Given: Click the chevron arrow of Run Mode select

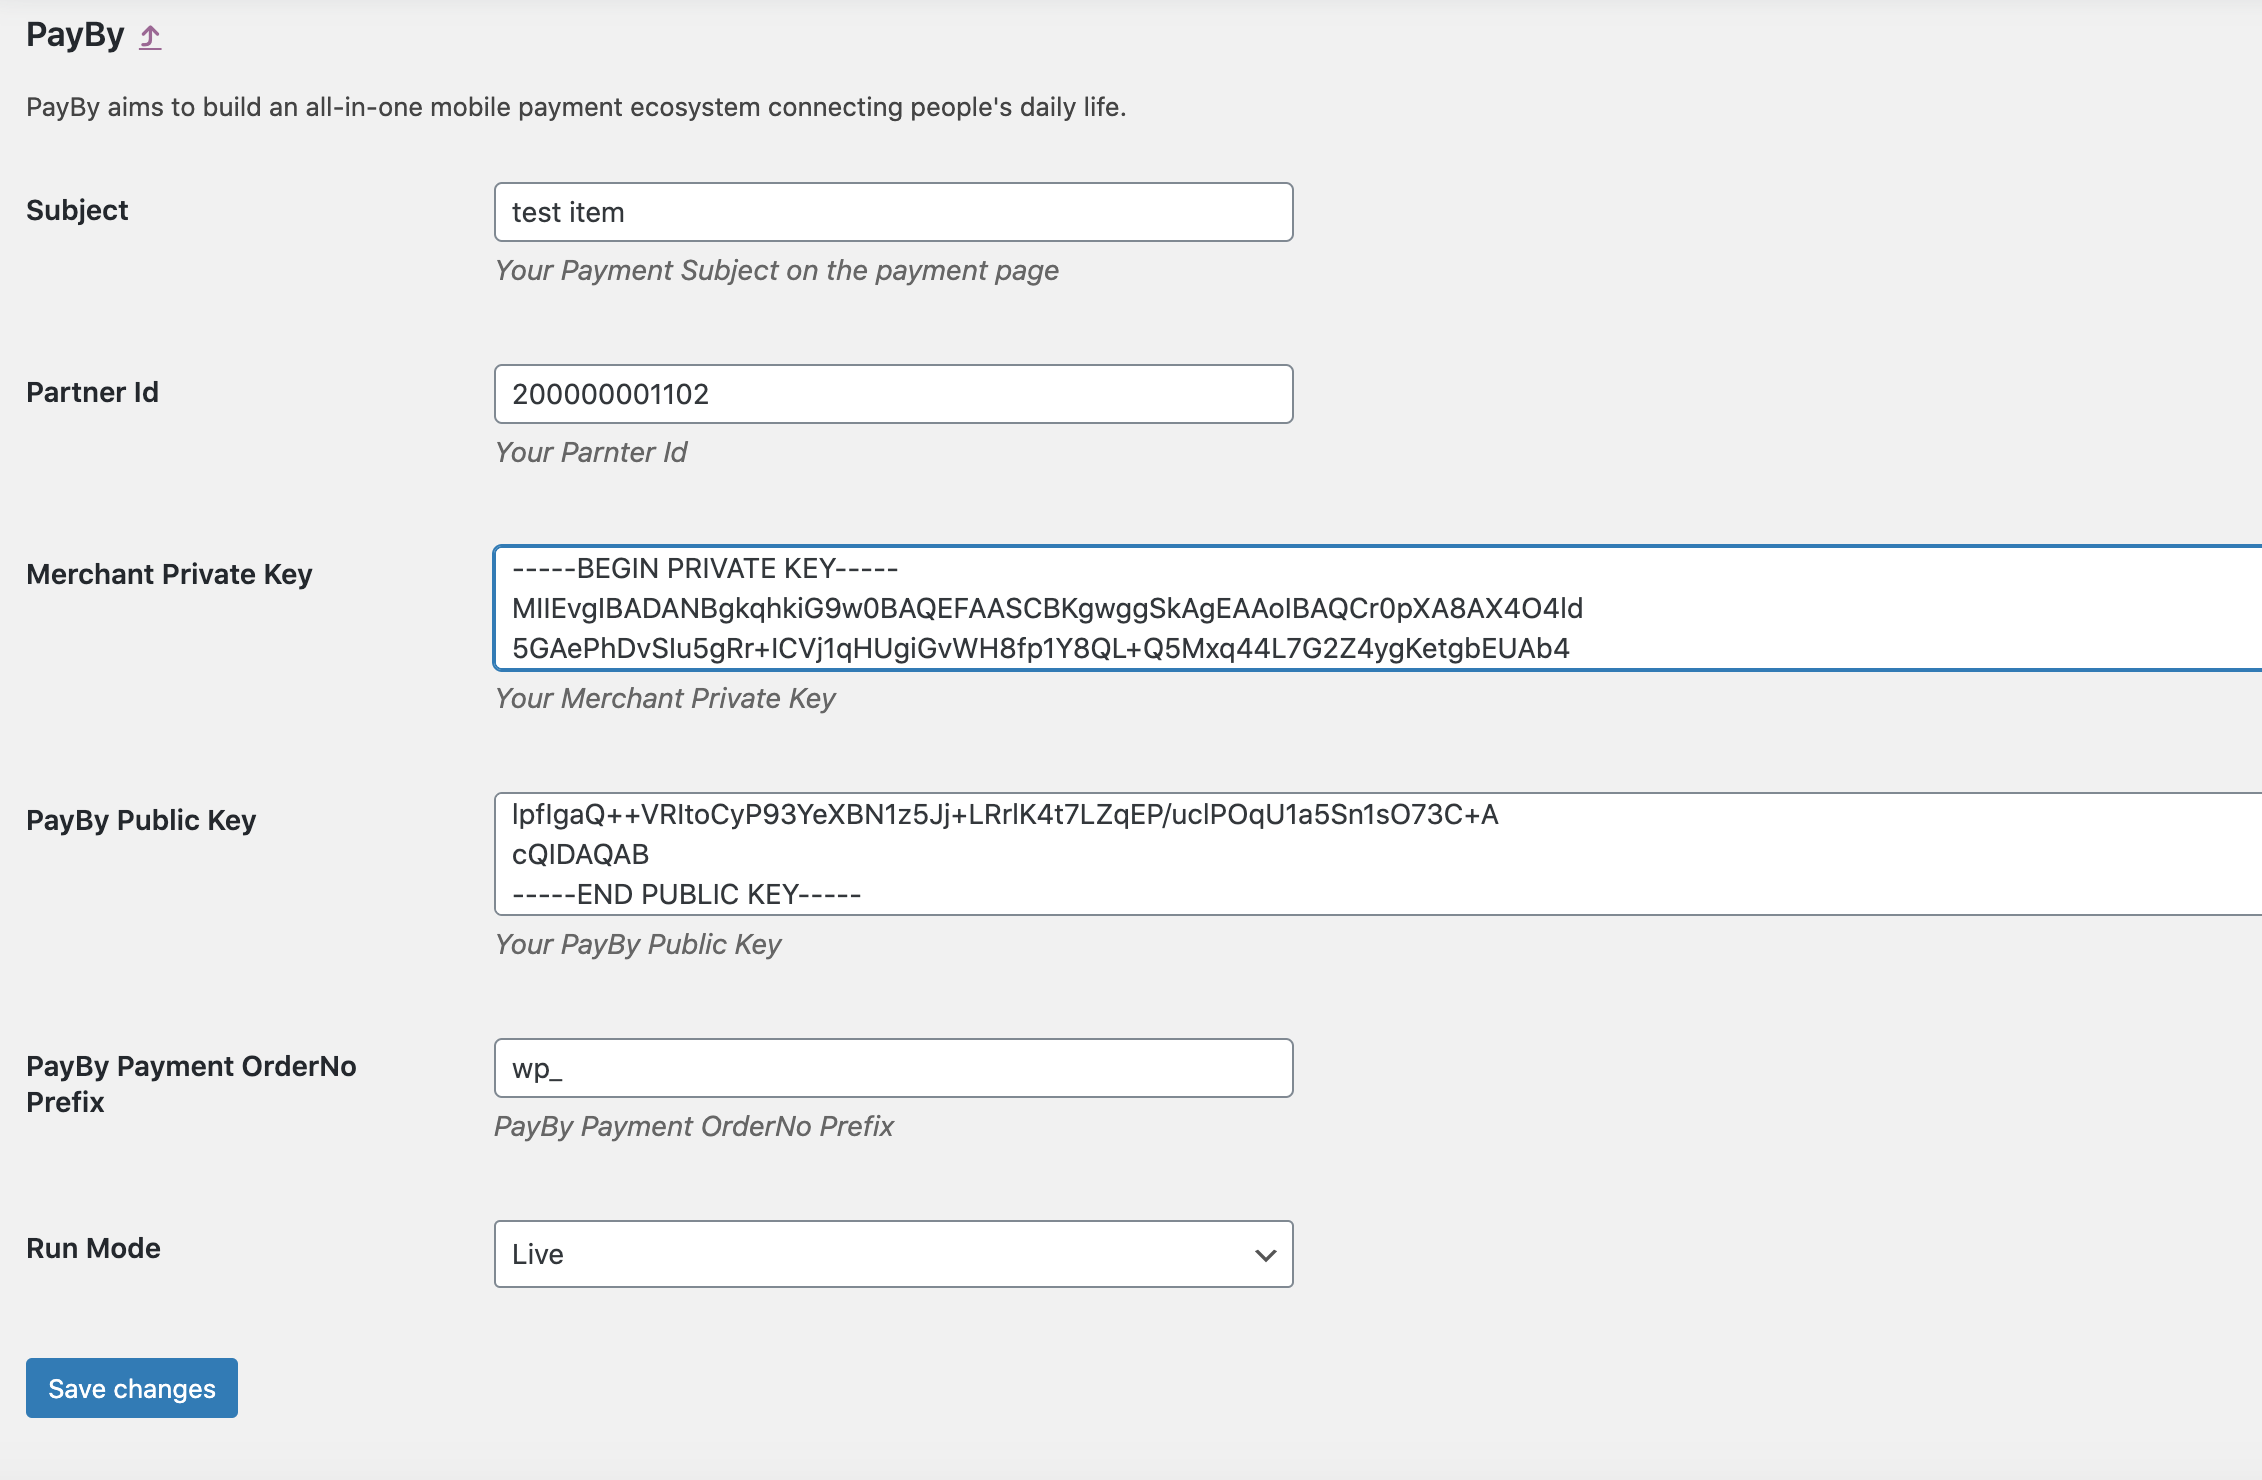Looking at the screenshot, I should click(1265, 1255).
